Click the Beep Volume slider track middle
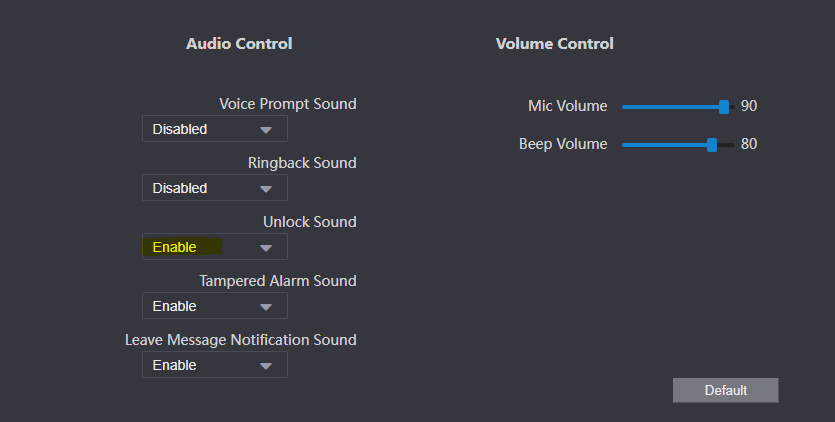Screen dimensions: 835x422 (678, 144)
